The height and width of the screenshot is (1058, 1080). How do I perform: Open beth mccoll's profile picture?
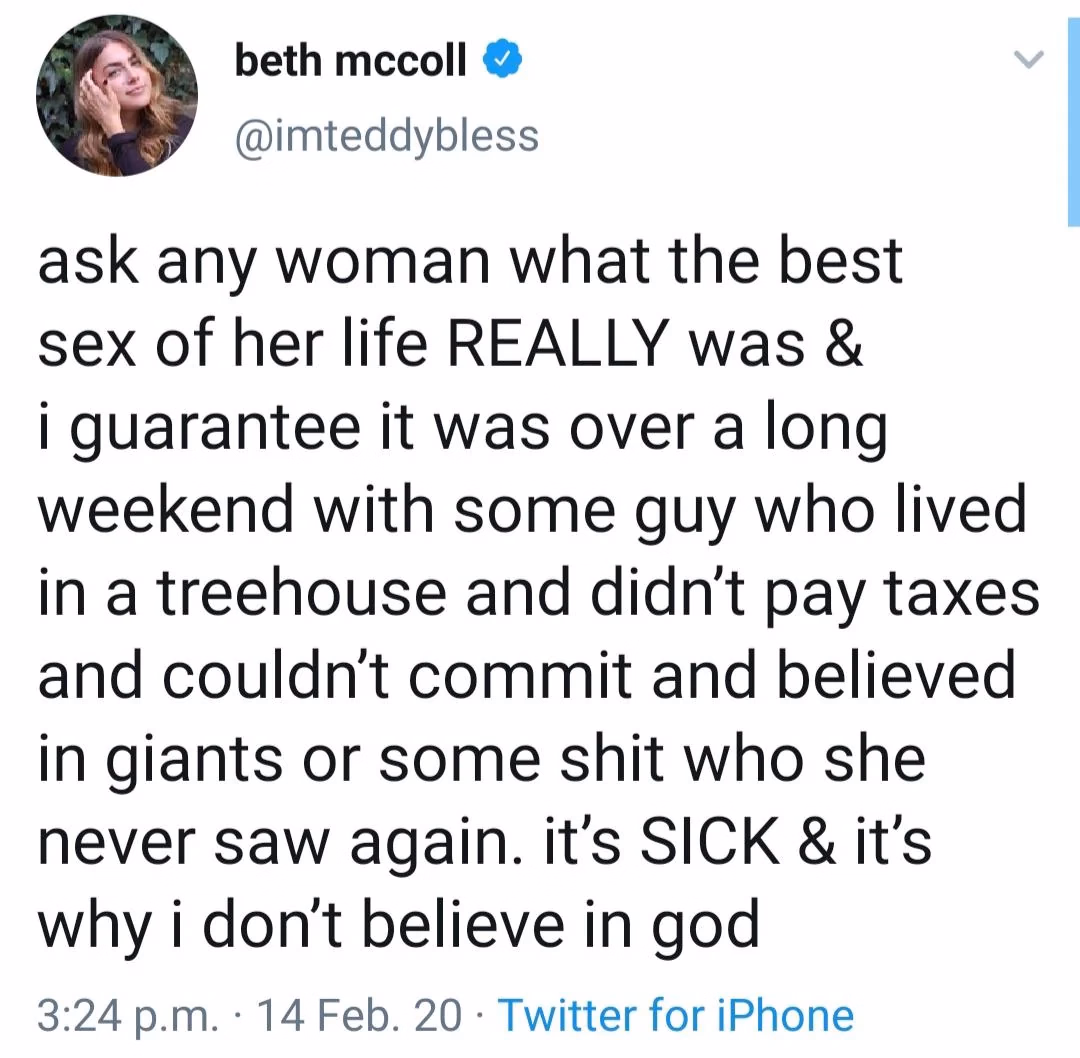(117, 96)
